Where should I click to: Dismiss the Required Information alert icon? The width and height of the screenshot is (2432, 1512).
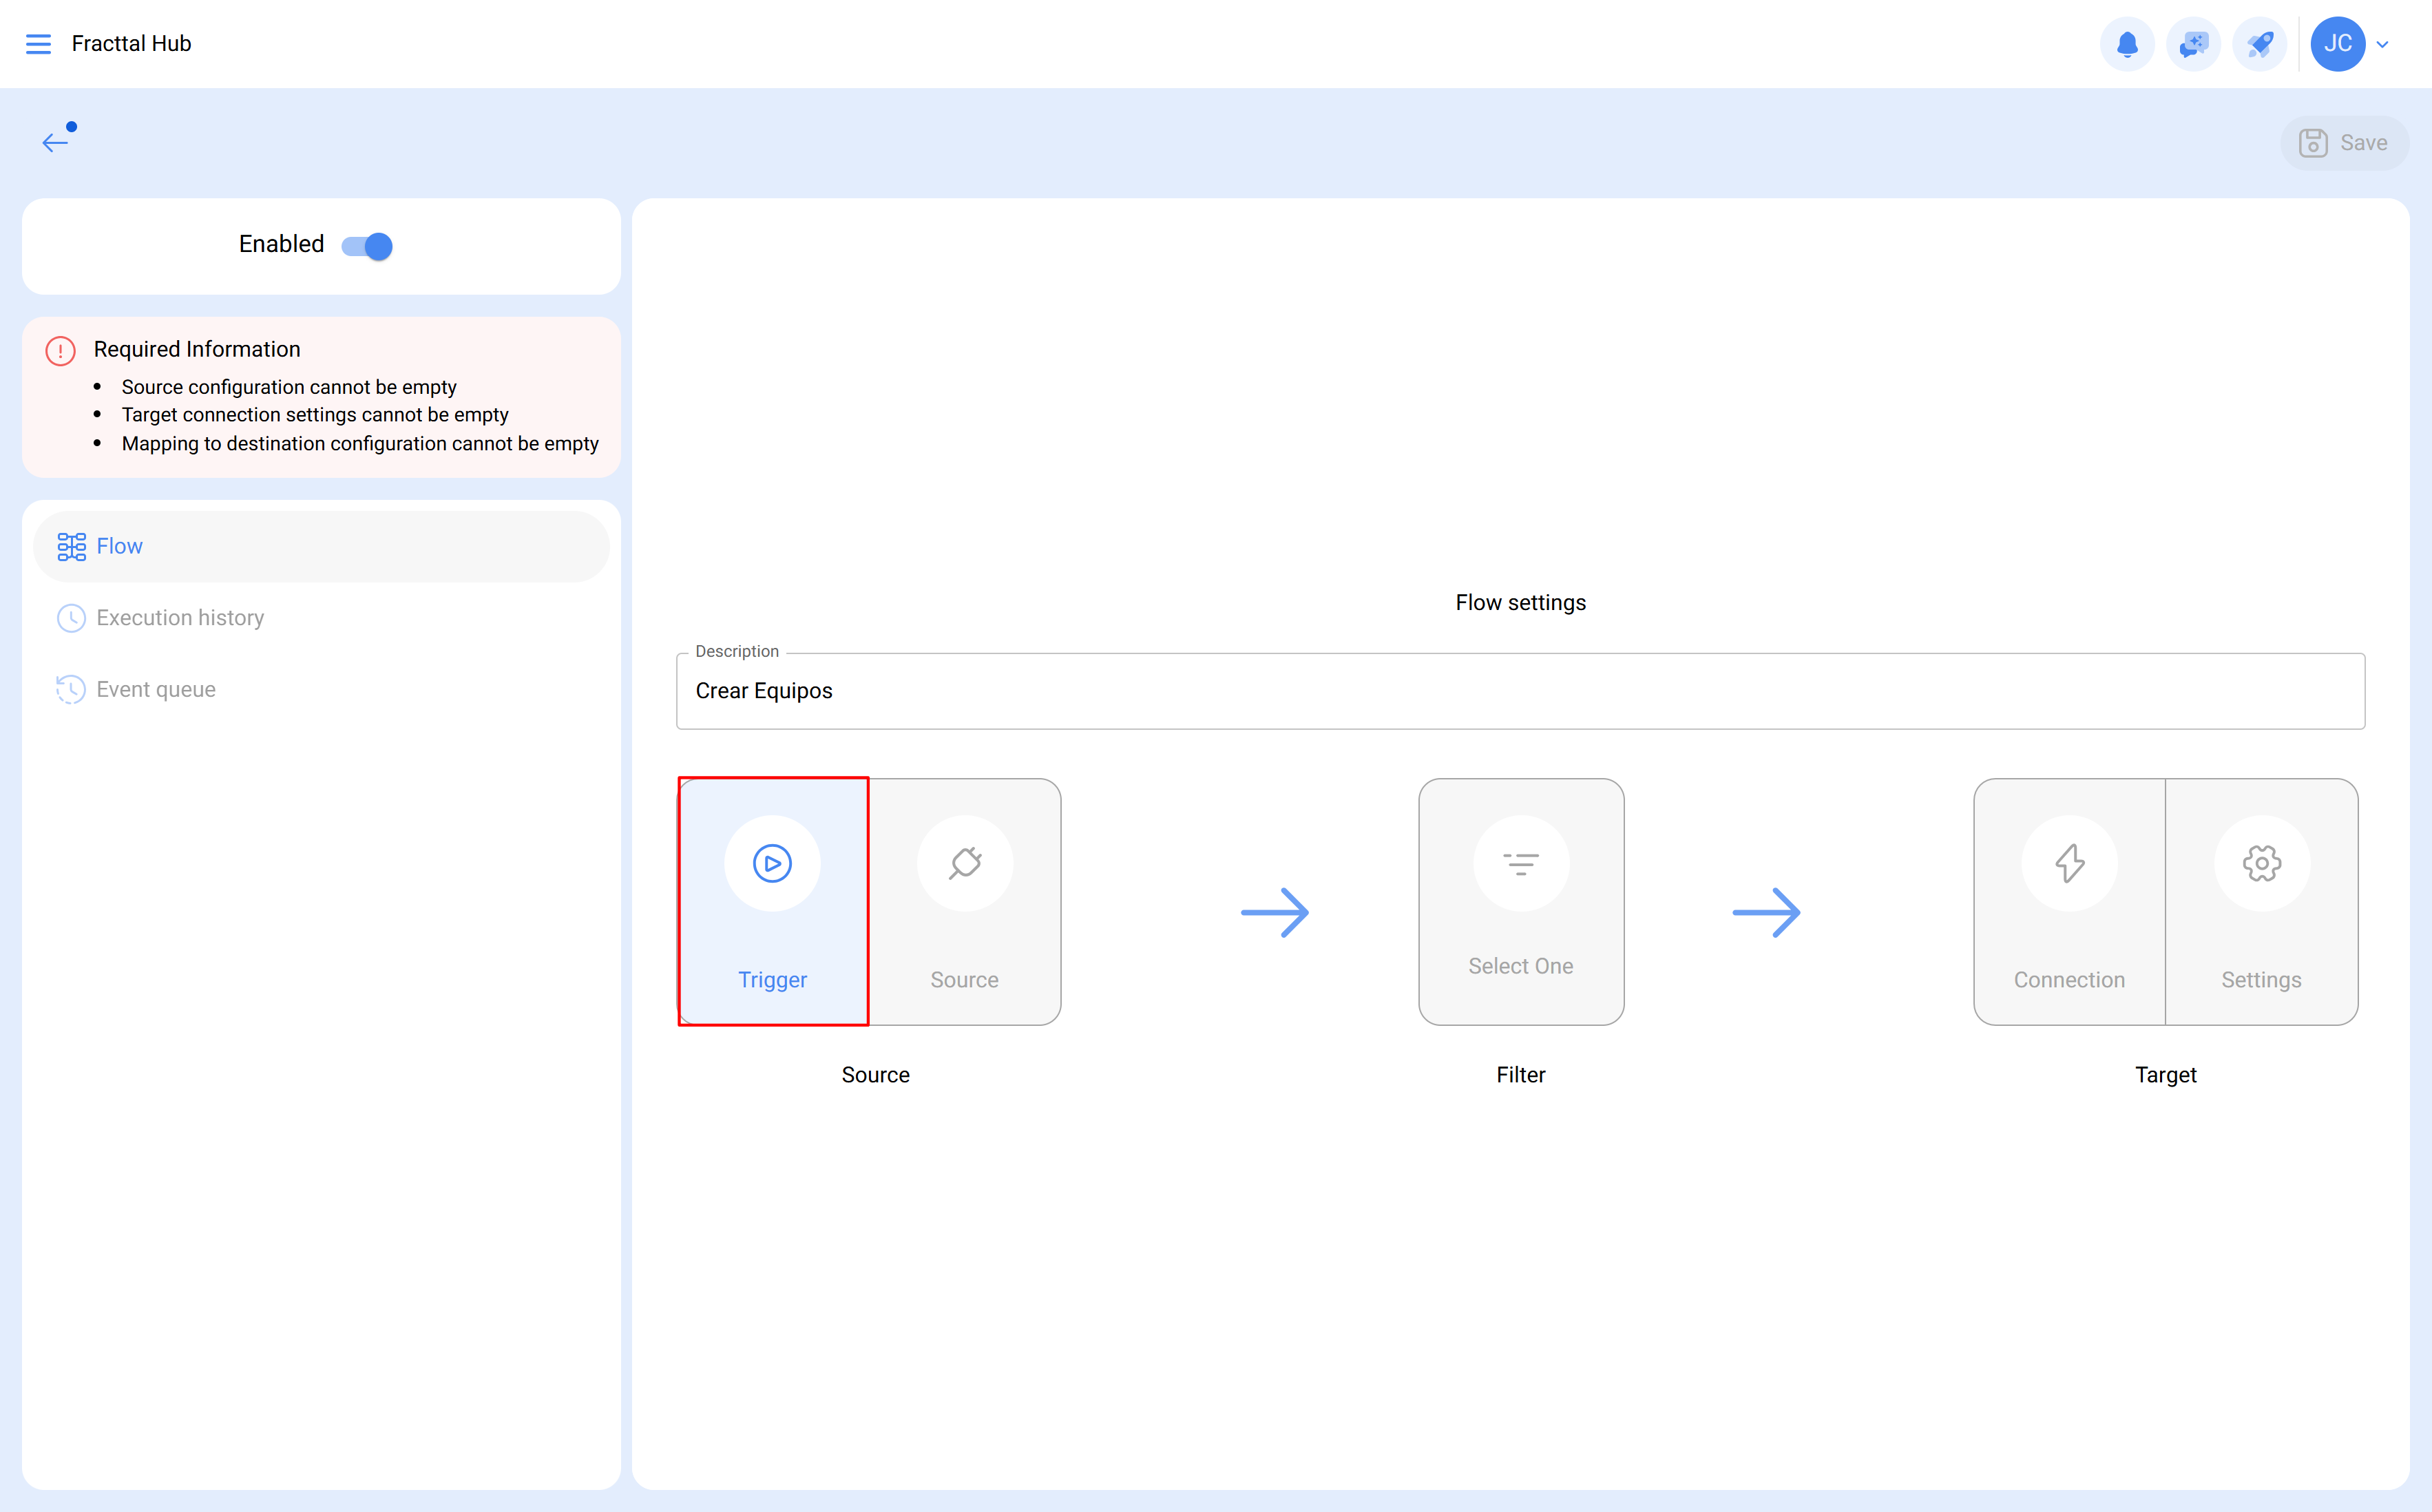coord(59,350)
